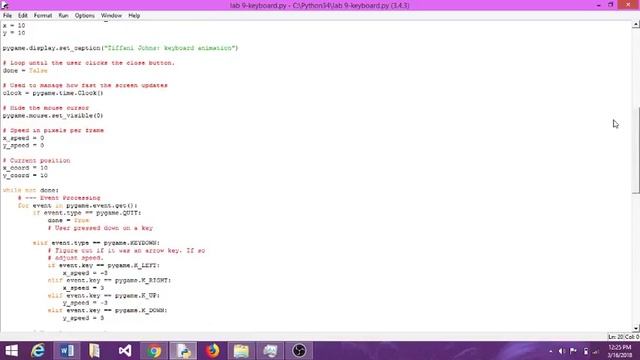The image size is (640, 360).
Task: Click the 'for event in pygame.event.get():' line
Action: (78, 205)
